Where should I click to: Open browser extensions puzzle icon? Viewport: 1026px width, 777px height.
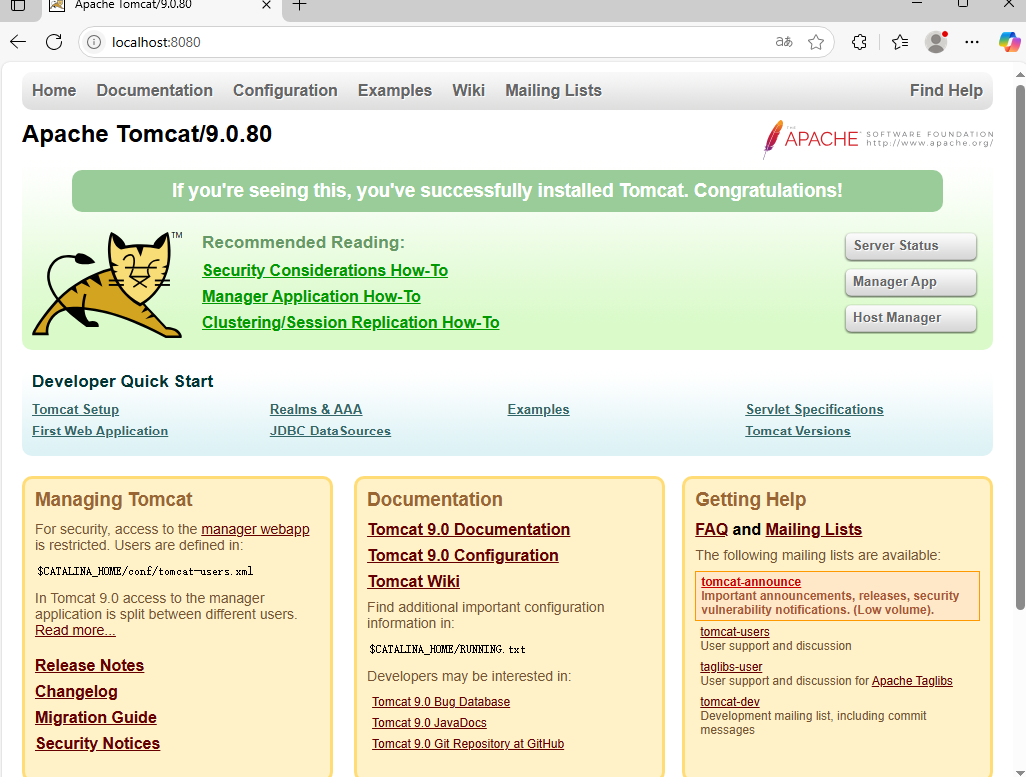tap(859, 42)
